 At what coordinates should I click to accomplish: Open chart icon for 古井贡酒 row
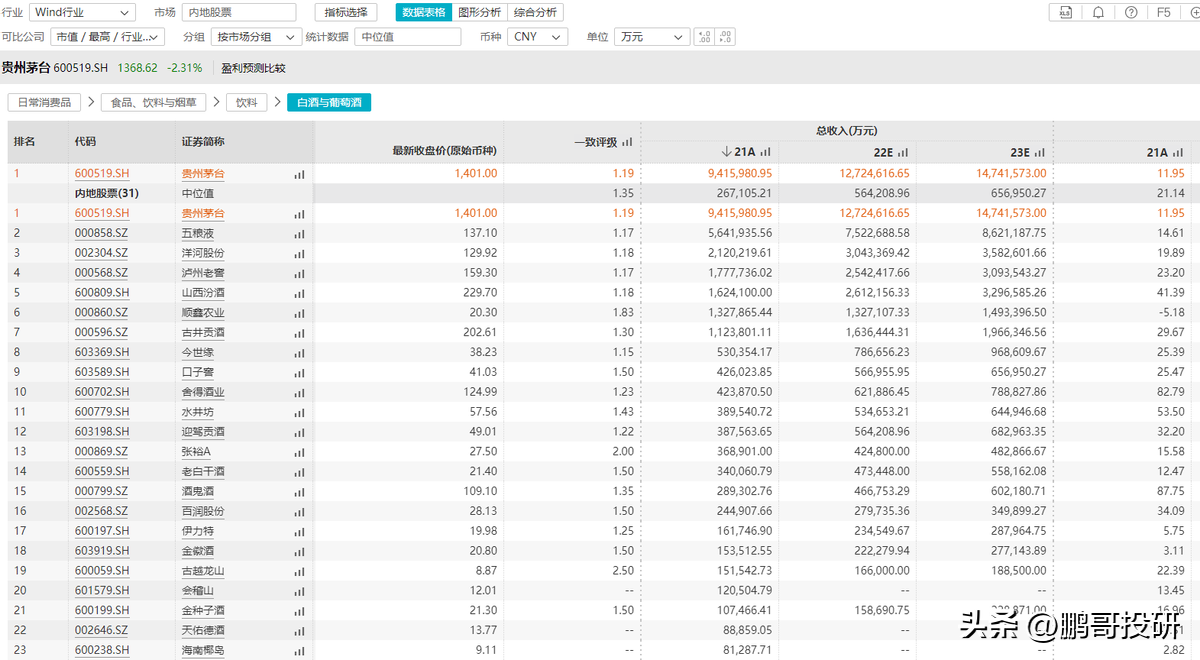click(x=299, y=332)
